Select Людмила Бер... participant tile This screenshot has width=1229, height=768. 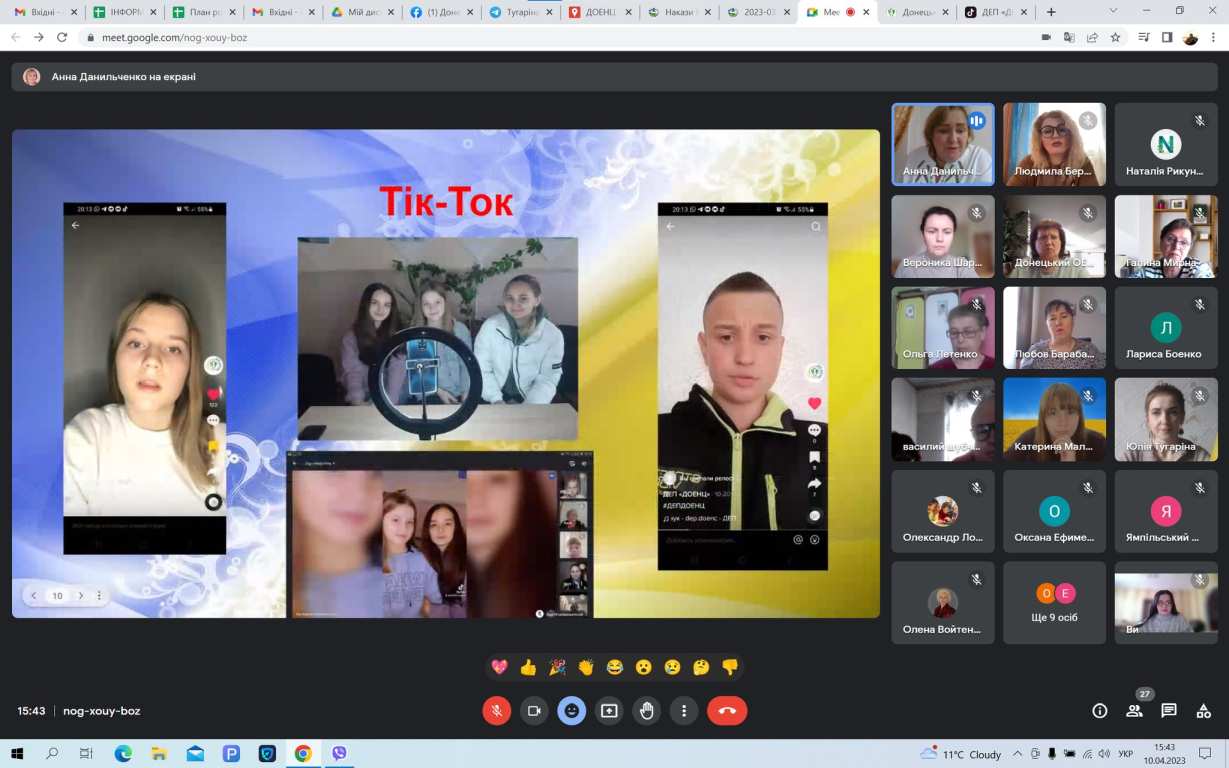tap(1054, 145)
